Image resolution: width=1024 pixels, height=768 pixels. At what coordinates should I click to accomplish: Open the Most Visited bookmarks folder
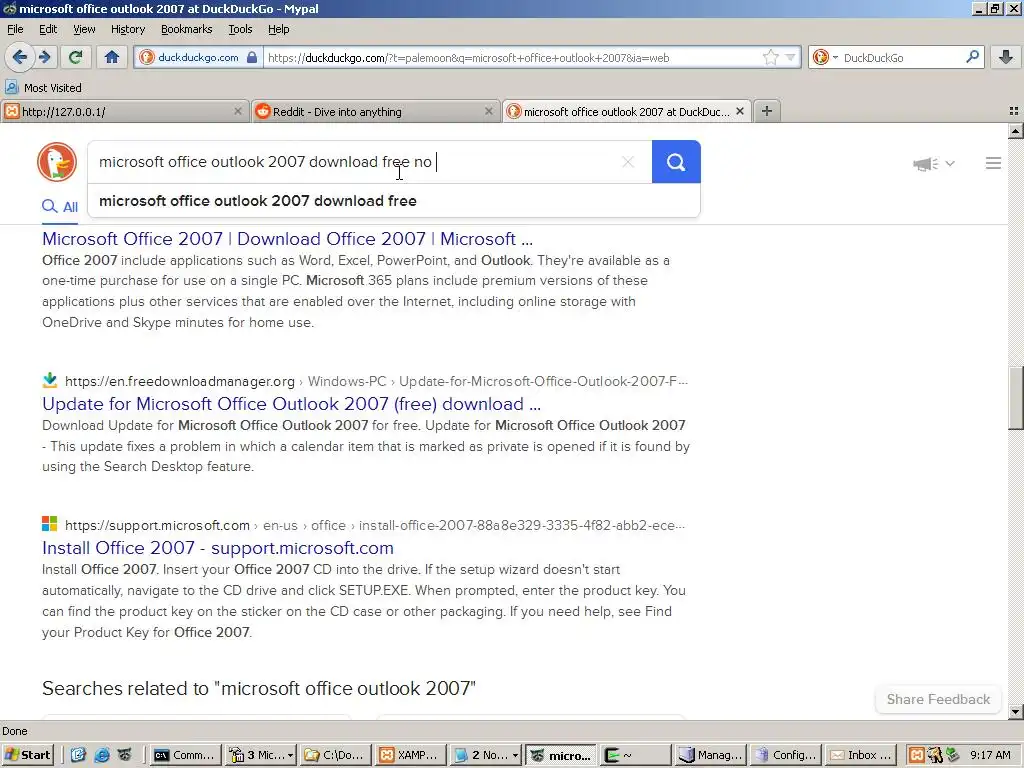pyautogui.click(x=44, y=88)
